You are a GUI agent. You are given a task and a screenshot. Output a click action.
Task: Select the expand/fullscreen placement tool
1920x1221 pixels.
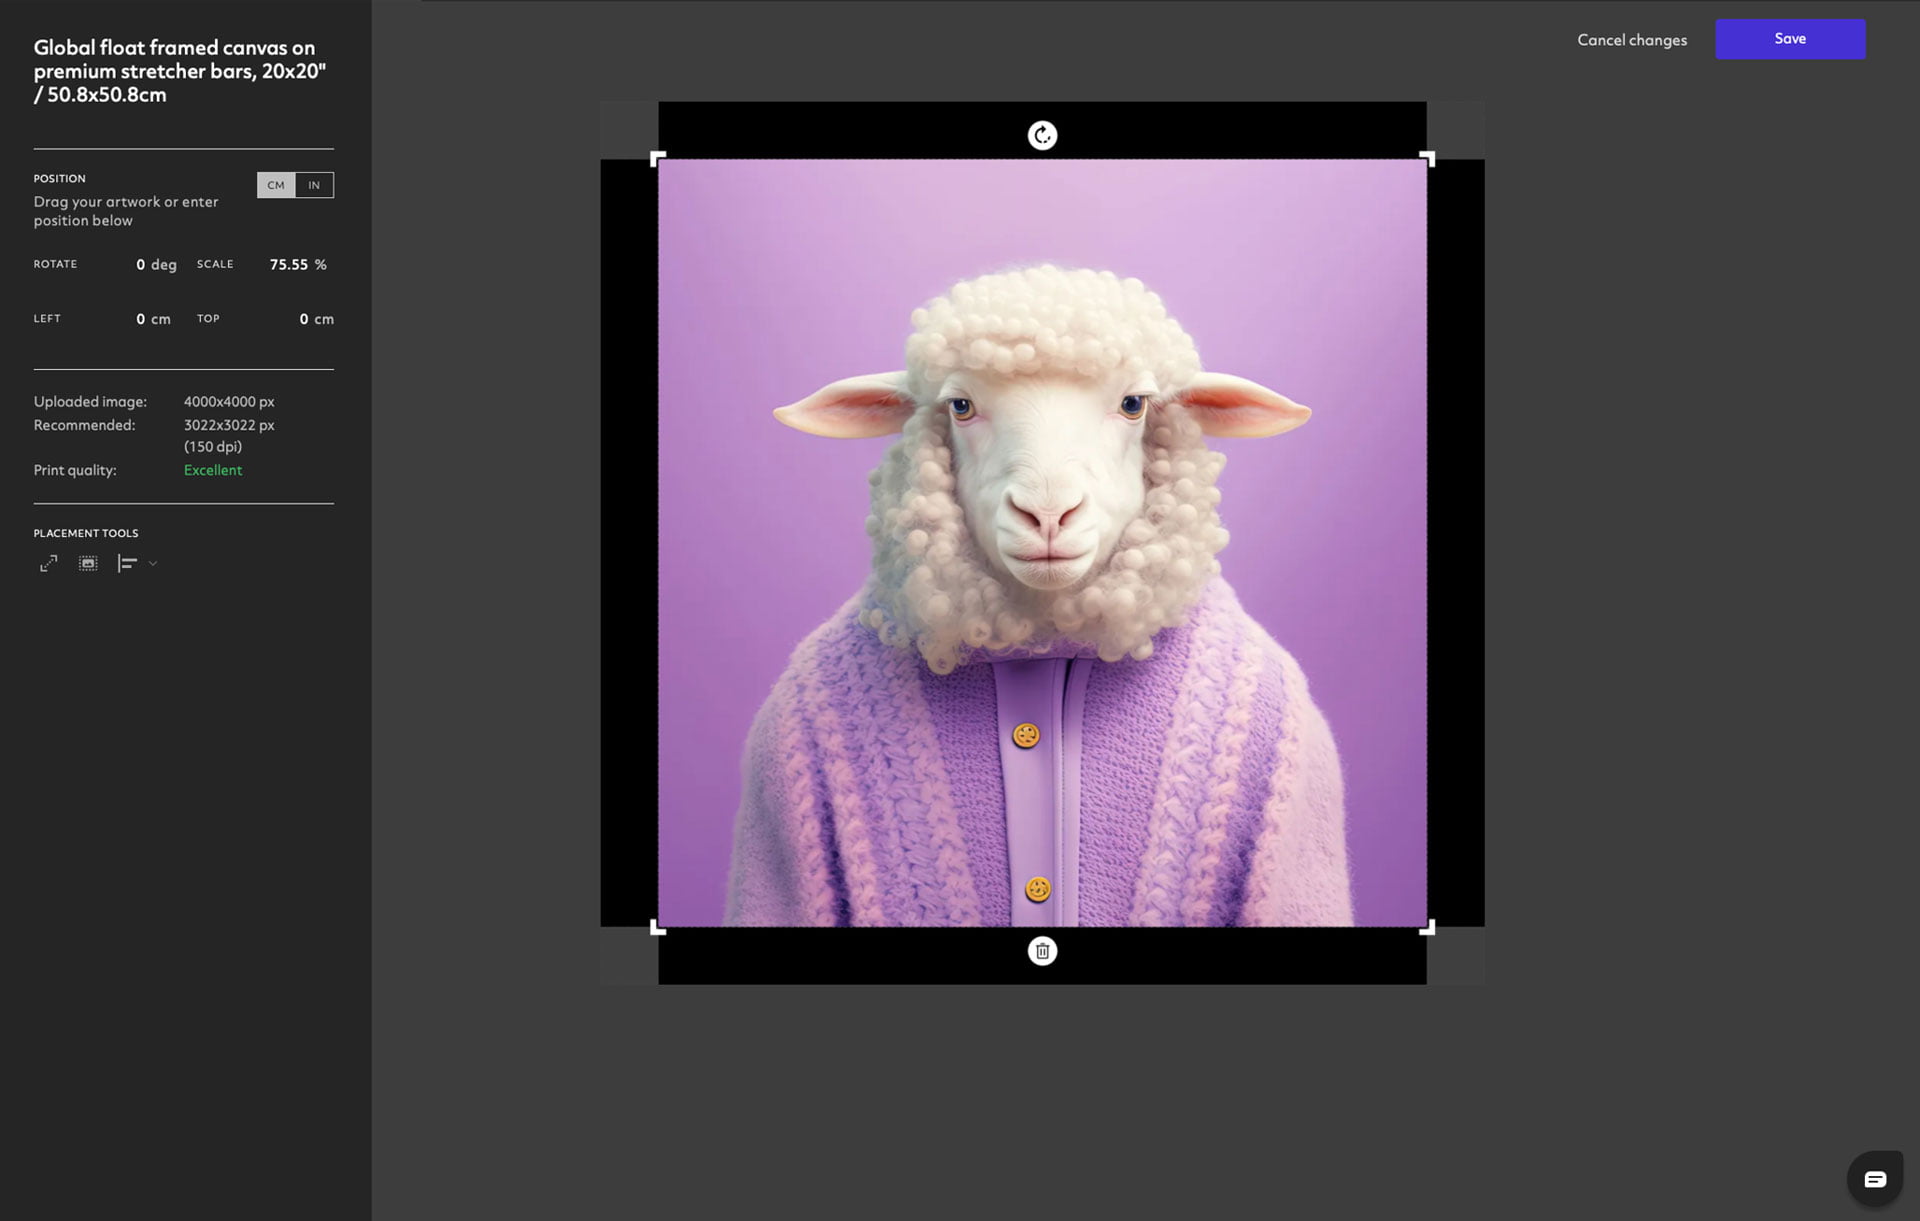pos(48,562)
